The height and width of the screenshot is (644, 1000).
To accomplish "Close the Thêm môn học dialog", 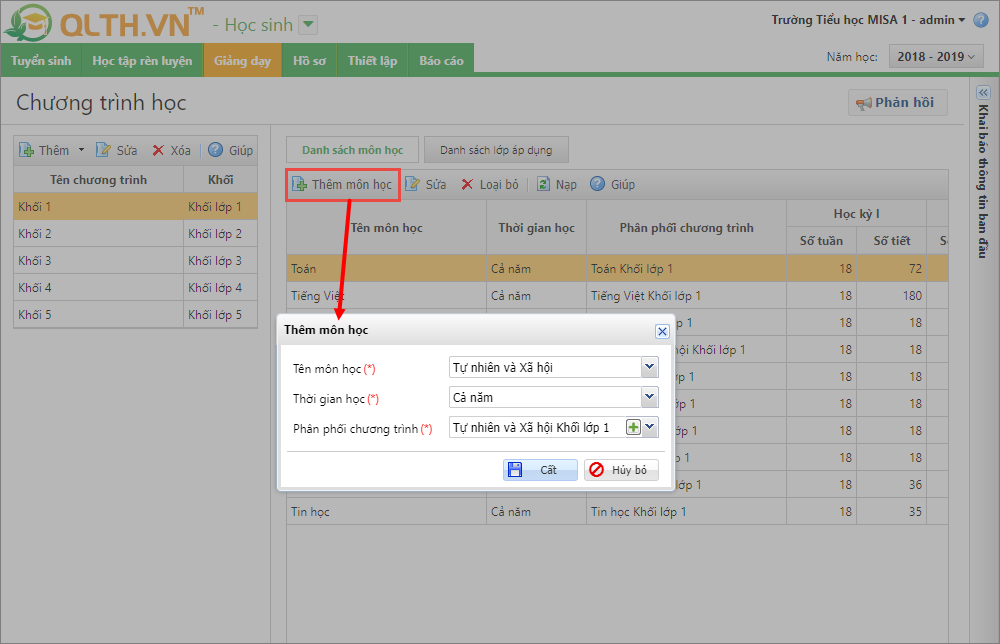I will (663, 331).
